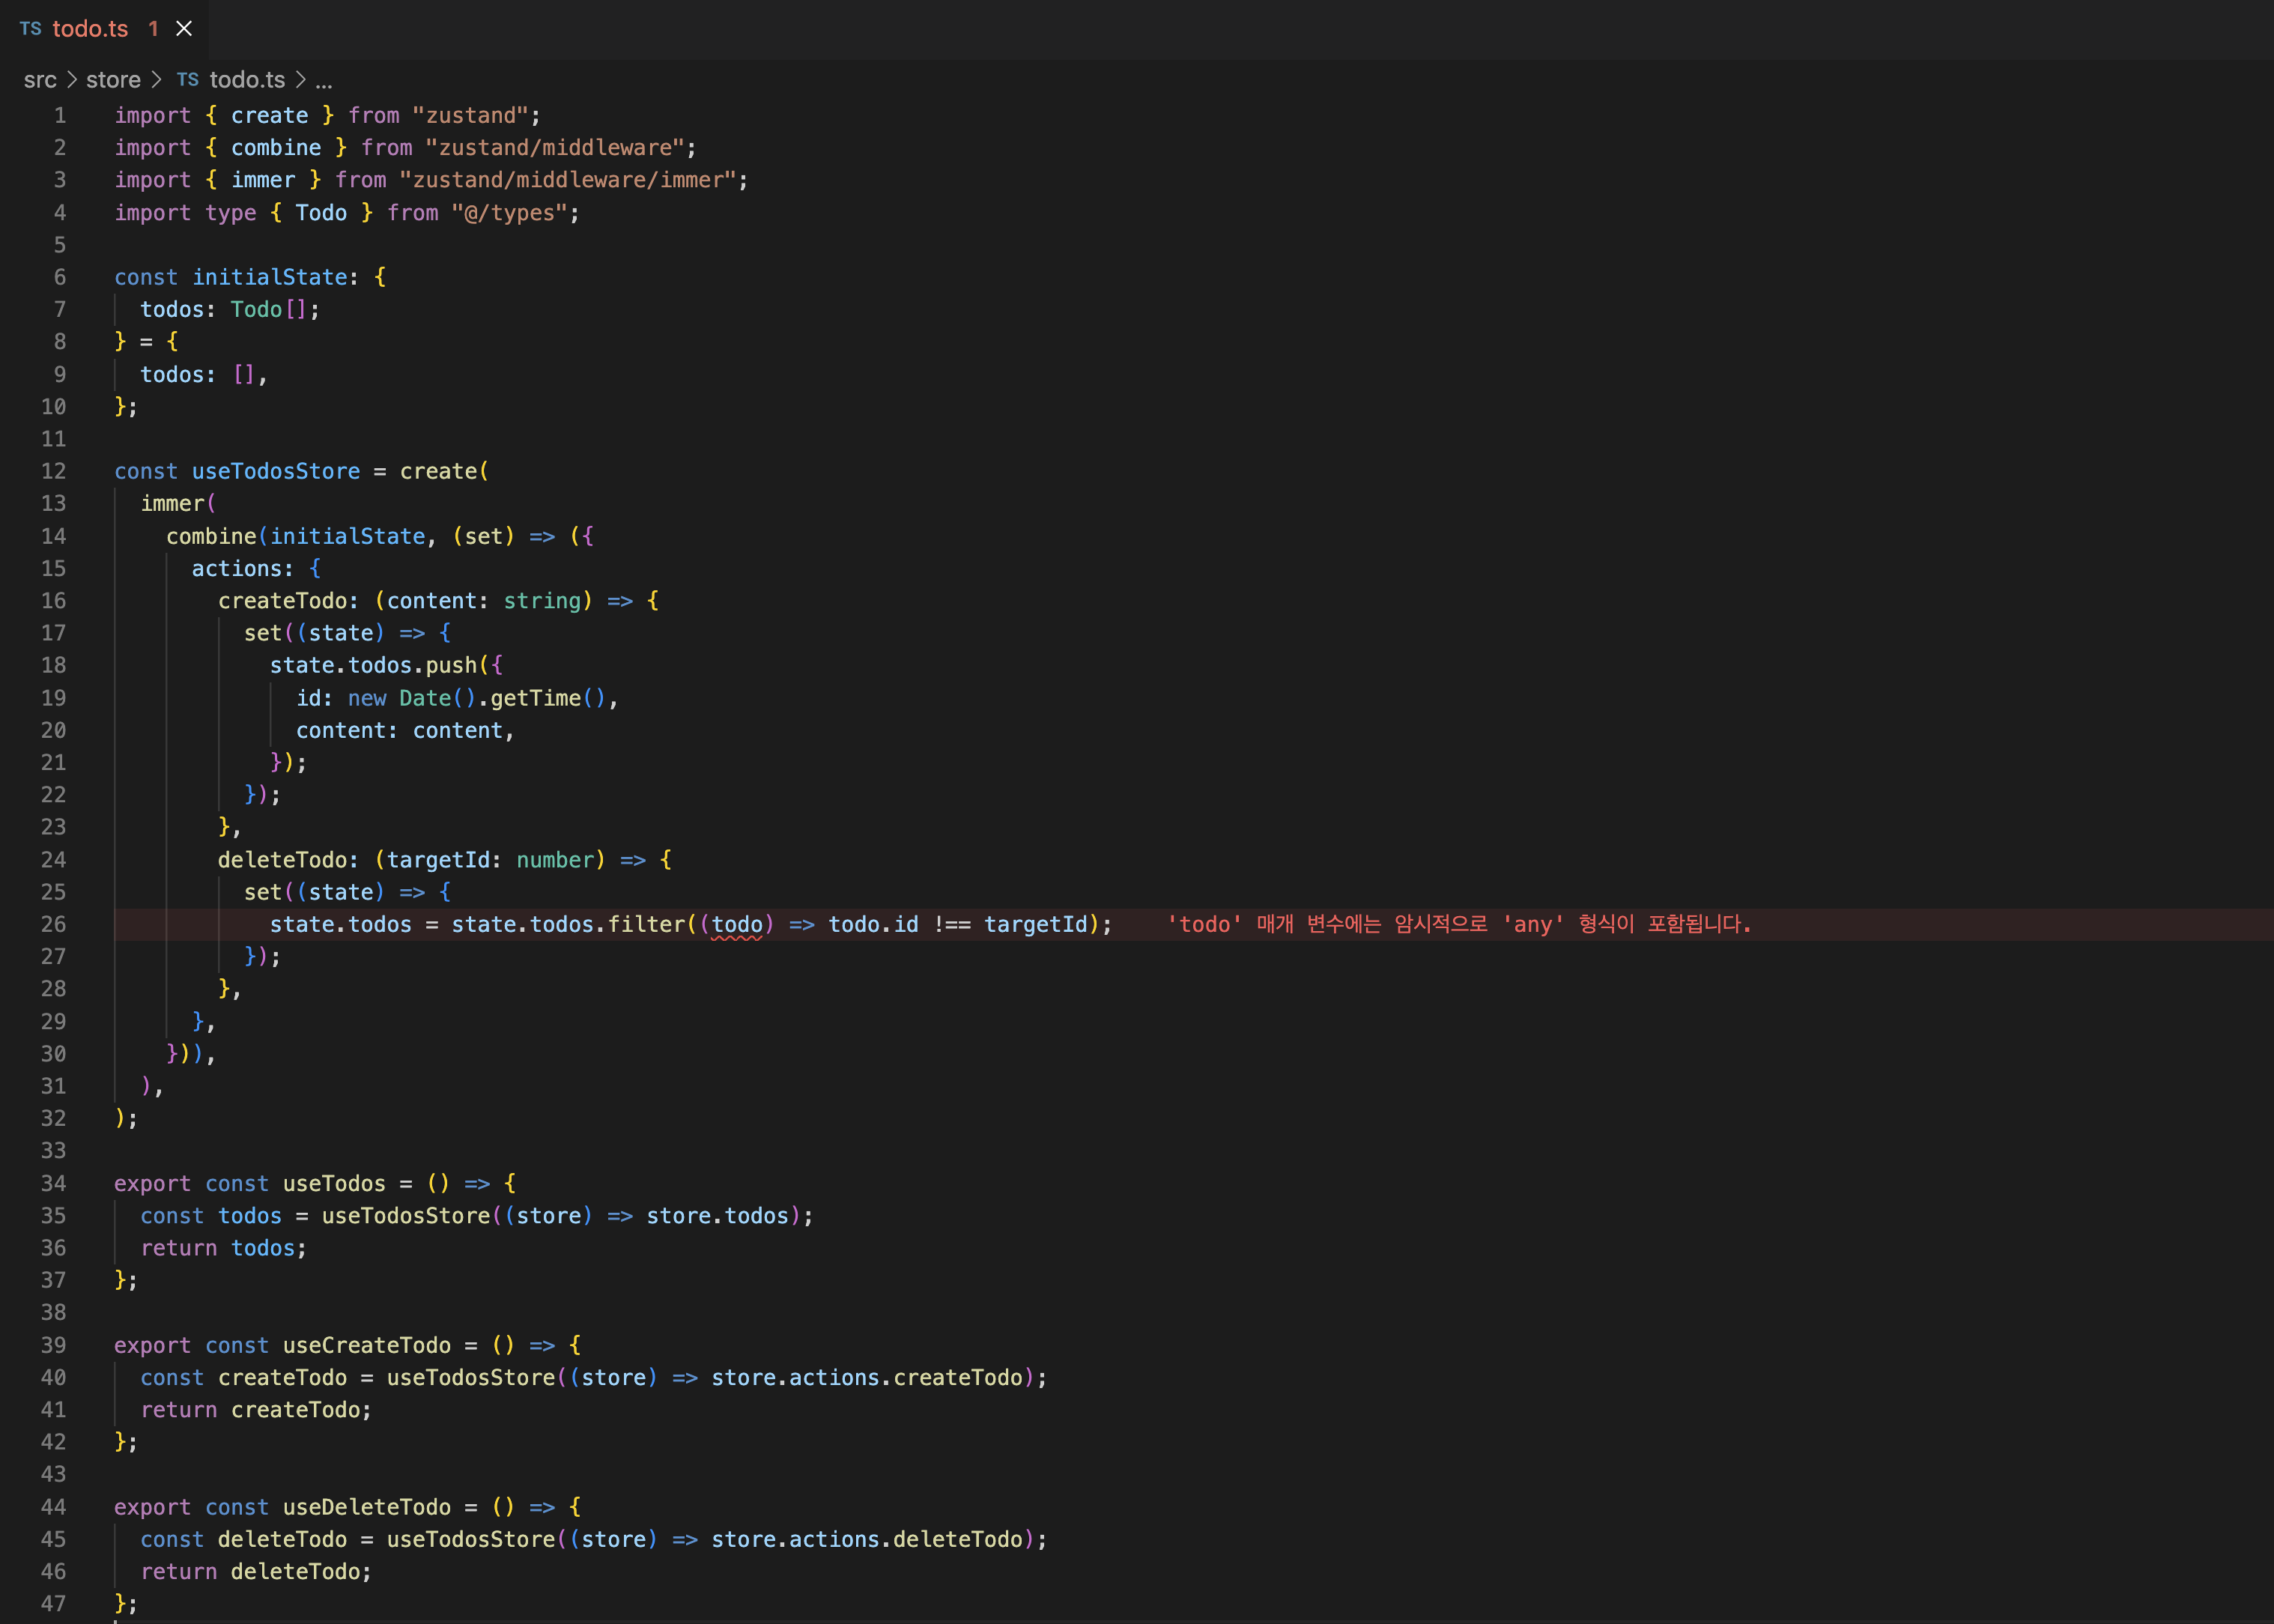Screen dimensions: 2274x1624
Task: Click the deleteTodo action property name
Action: [282, 859]
